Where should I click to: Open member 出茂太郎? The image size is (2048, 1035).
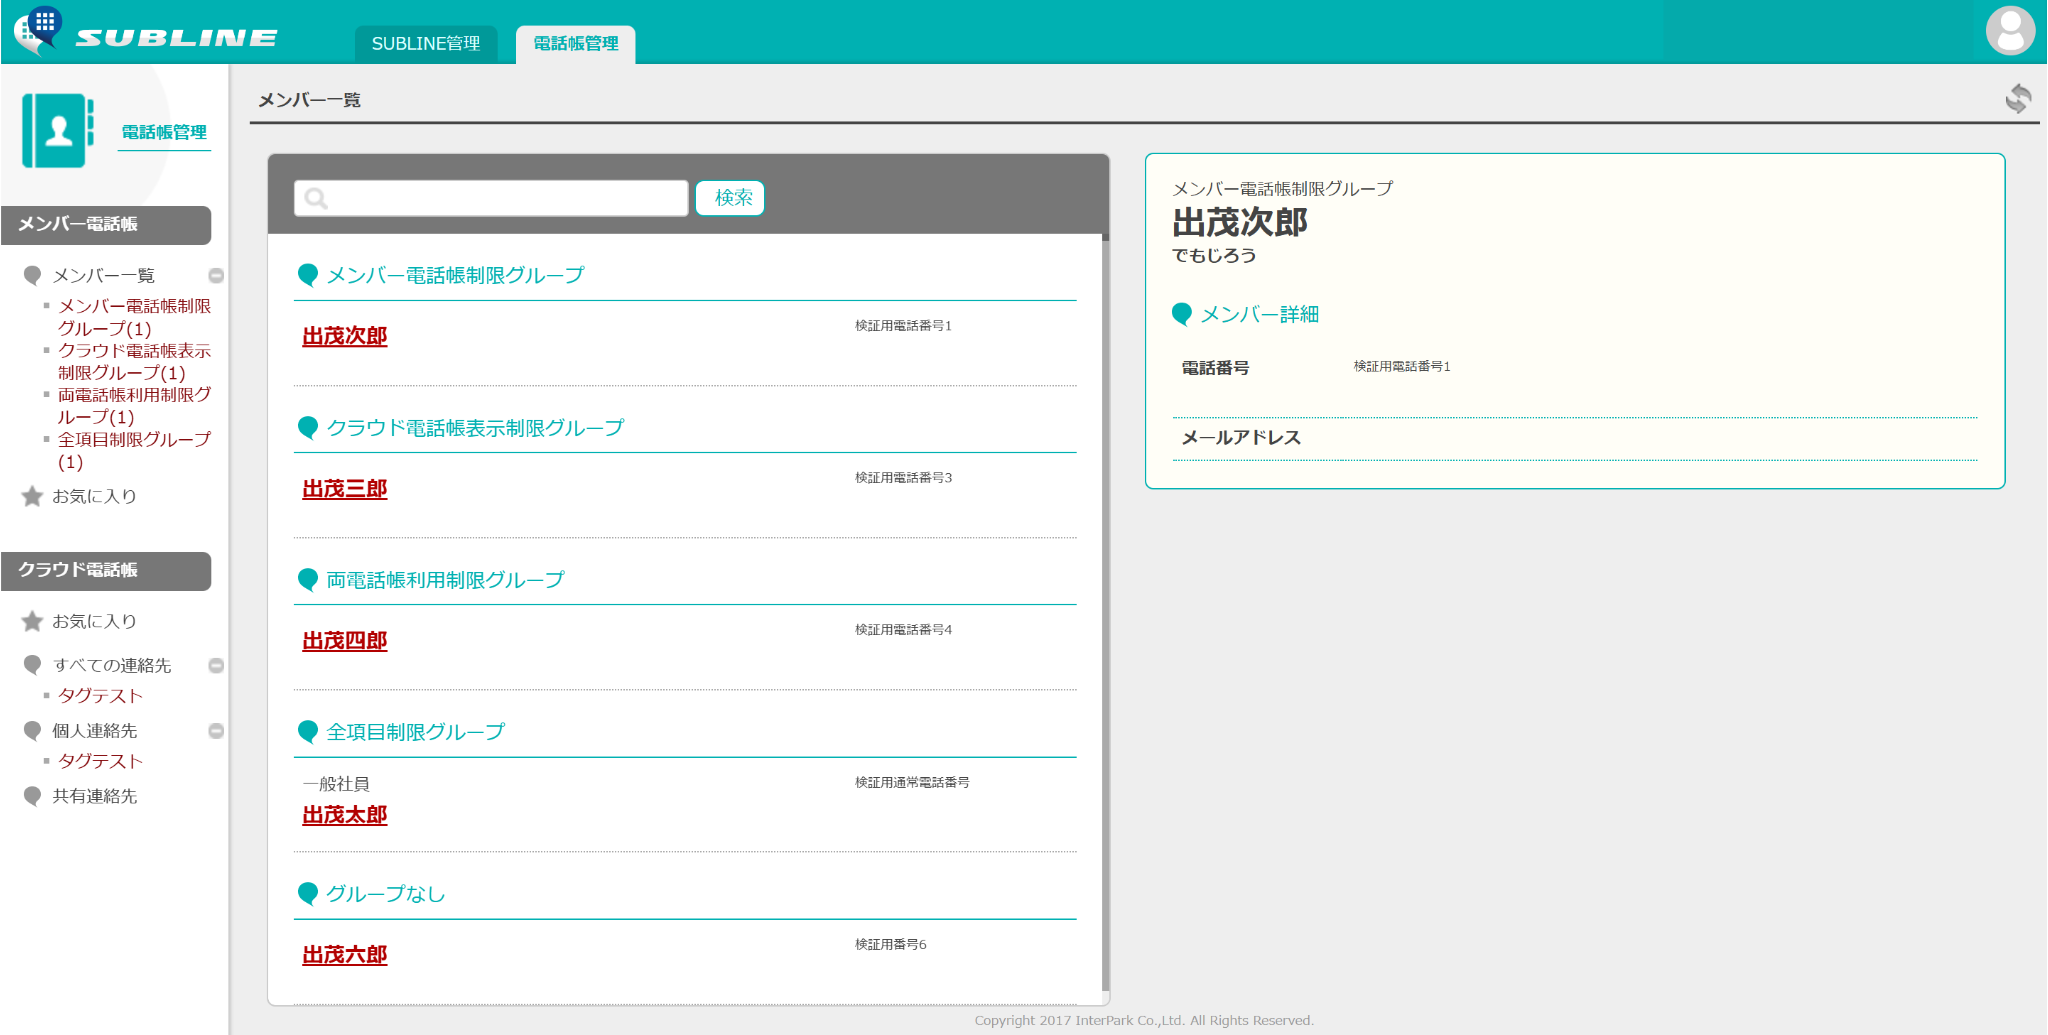click(345, 815)
